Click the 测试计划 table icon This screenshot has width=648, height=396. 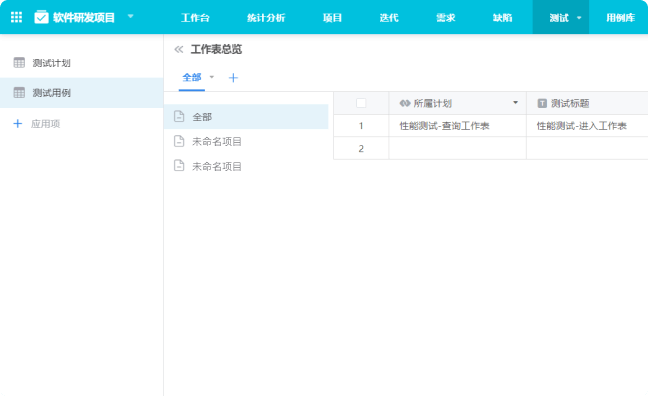[x=19, y=63]
